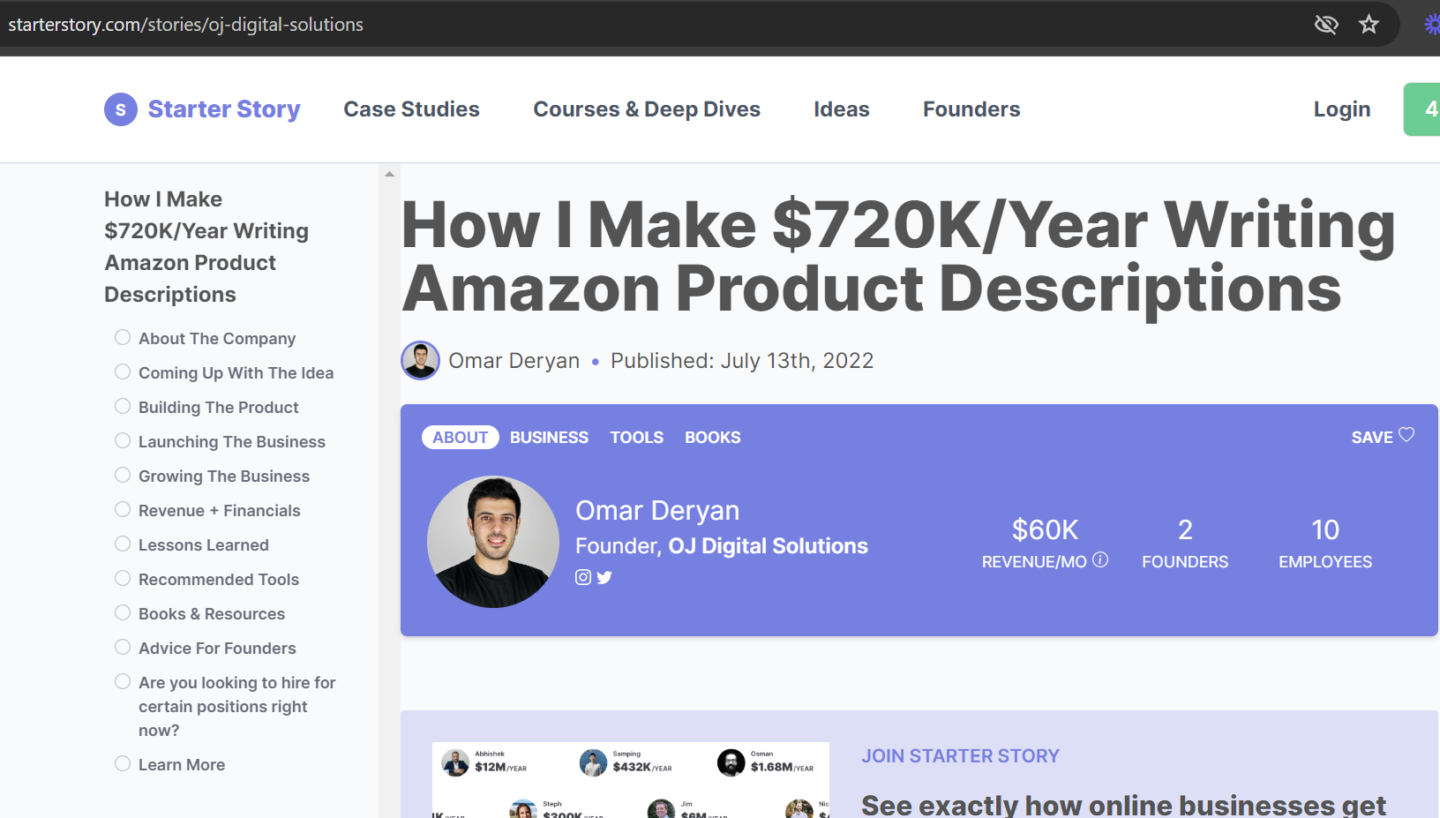Open the OJ Digital Solutions company link
The image size is (1440, 818).
(768, 546)
